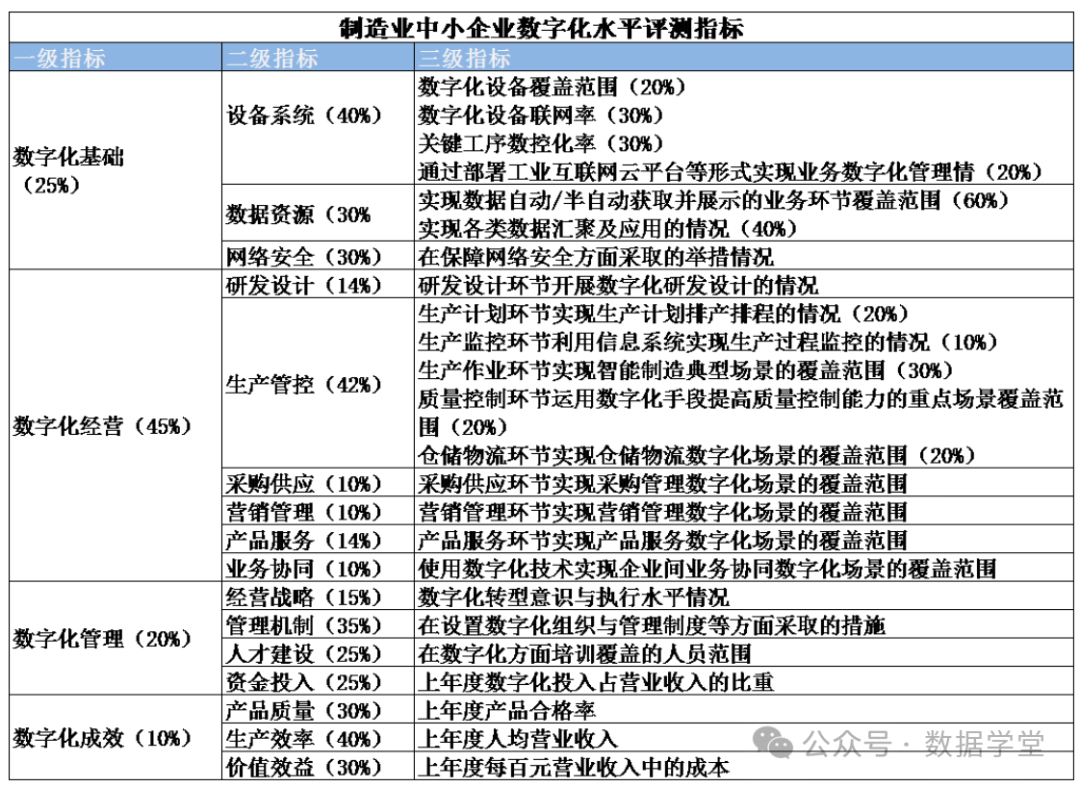Click the 数字化基础（25%） cell
1080x787 pixels.
coord(68,170)
